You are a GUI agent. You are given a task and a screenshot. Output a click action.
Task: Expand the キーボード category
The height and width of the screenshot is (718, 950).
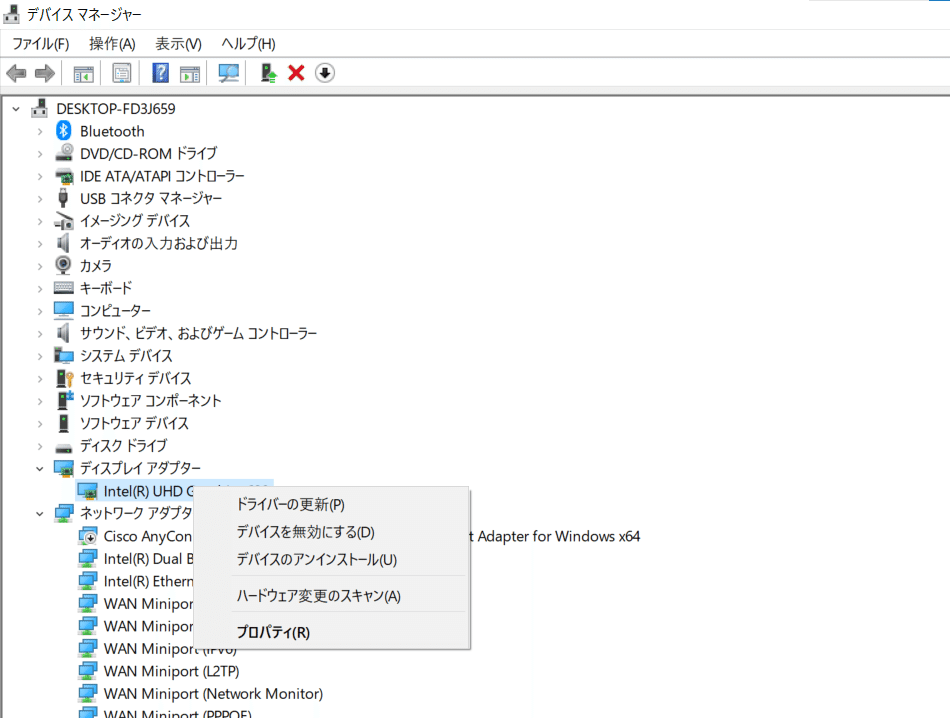[40, 288]
